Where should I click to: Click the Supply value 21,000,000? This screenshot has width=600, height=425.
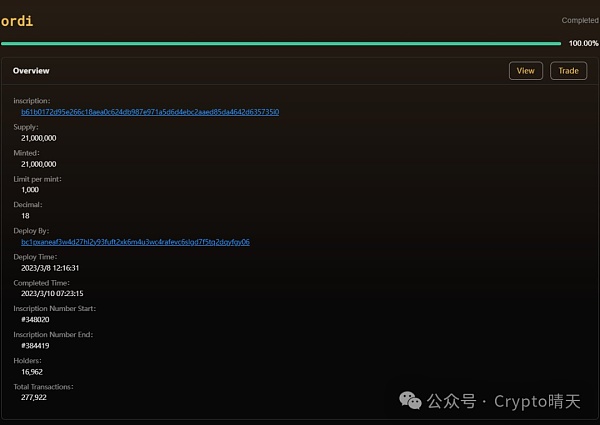[x=39, y=138]
